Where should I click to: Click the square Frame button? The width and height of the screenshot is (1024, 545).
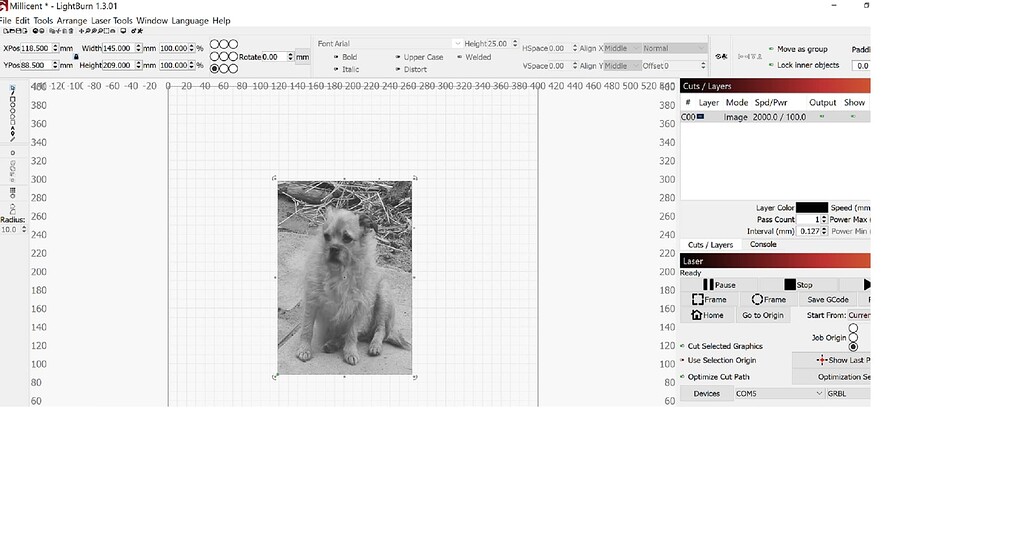click(709, 300)
